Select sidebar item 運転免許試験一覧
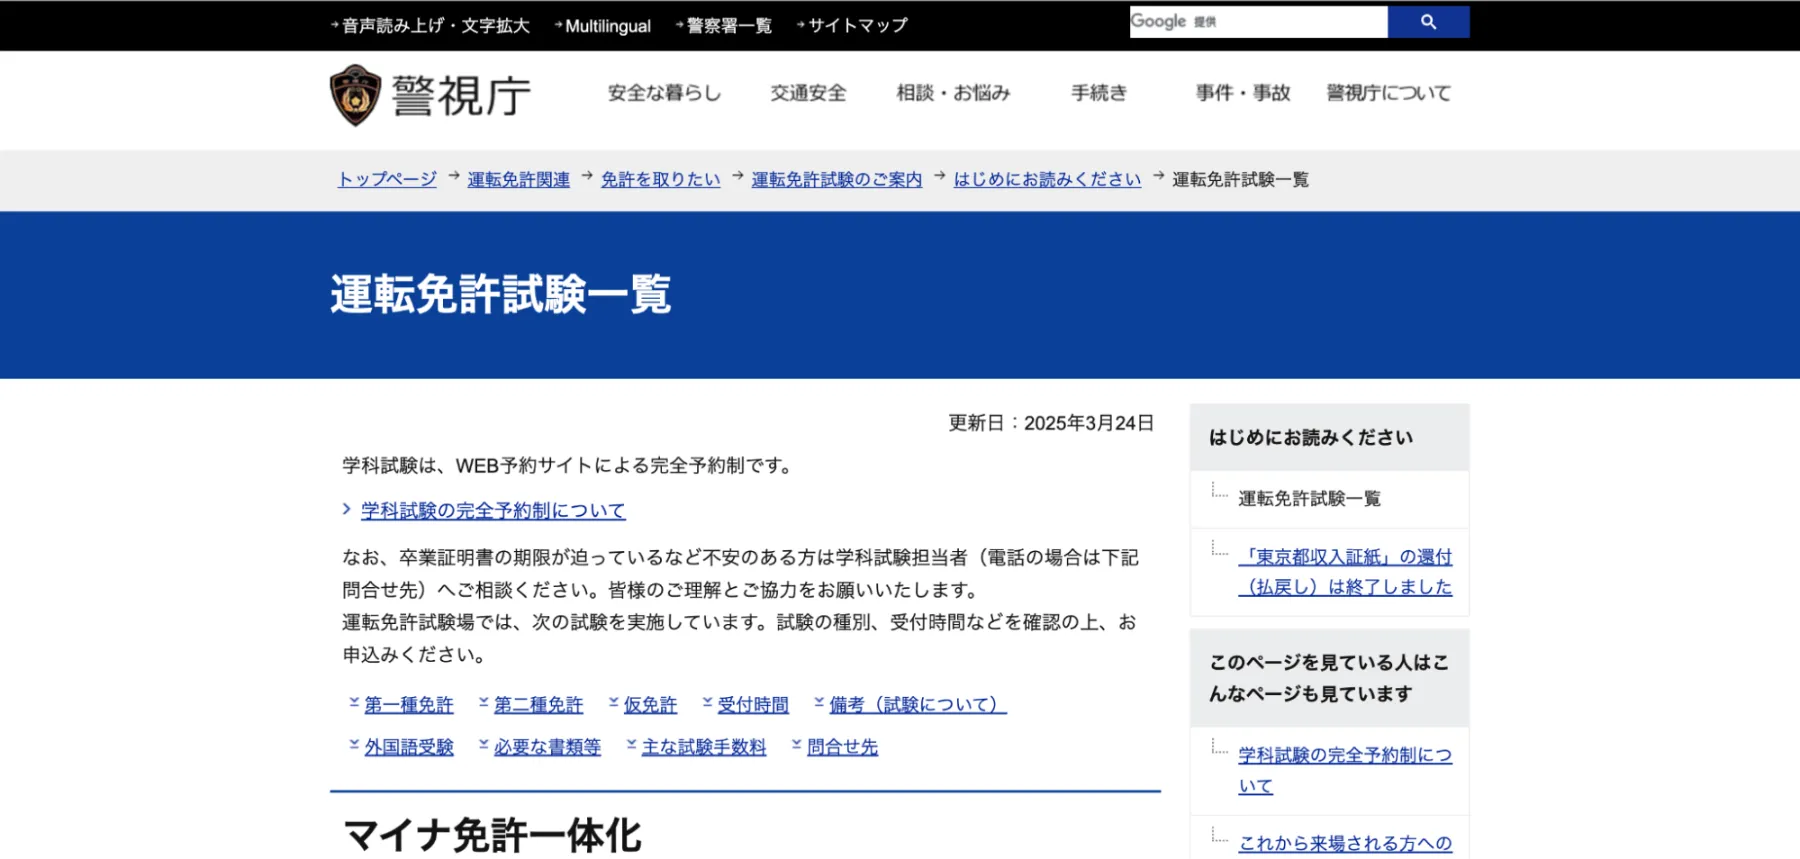The height and width of the screenshot is (859, 1800). 1309,498
